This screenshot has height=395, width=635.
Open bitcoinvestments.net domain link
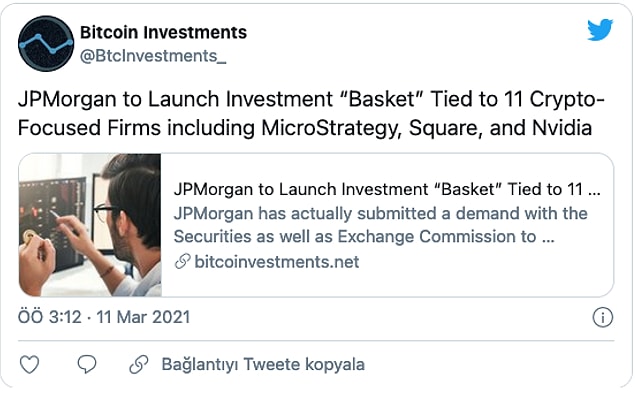click(277, 262)
